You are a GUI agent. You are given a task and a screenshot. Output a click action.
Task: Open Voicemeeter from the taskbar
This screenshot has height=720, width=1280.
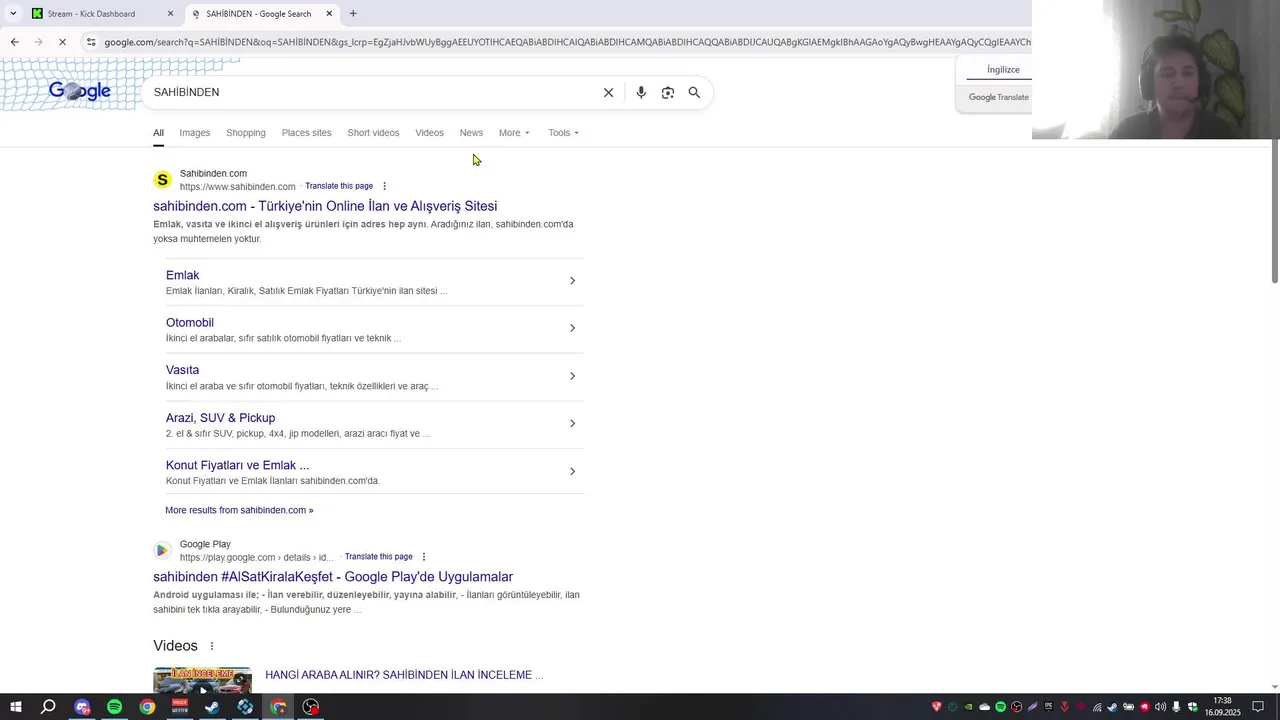pyautogui.click(x=180, y=707)
